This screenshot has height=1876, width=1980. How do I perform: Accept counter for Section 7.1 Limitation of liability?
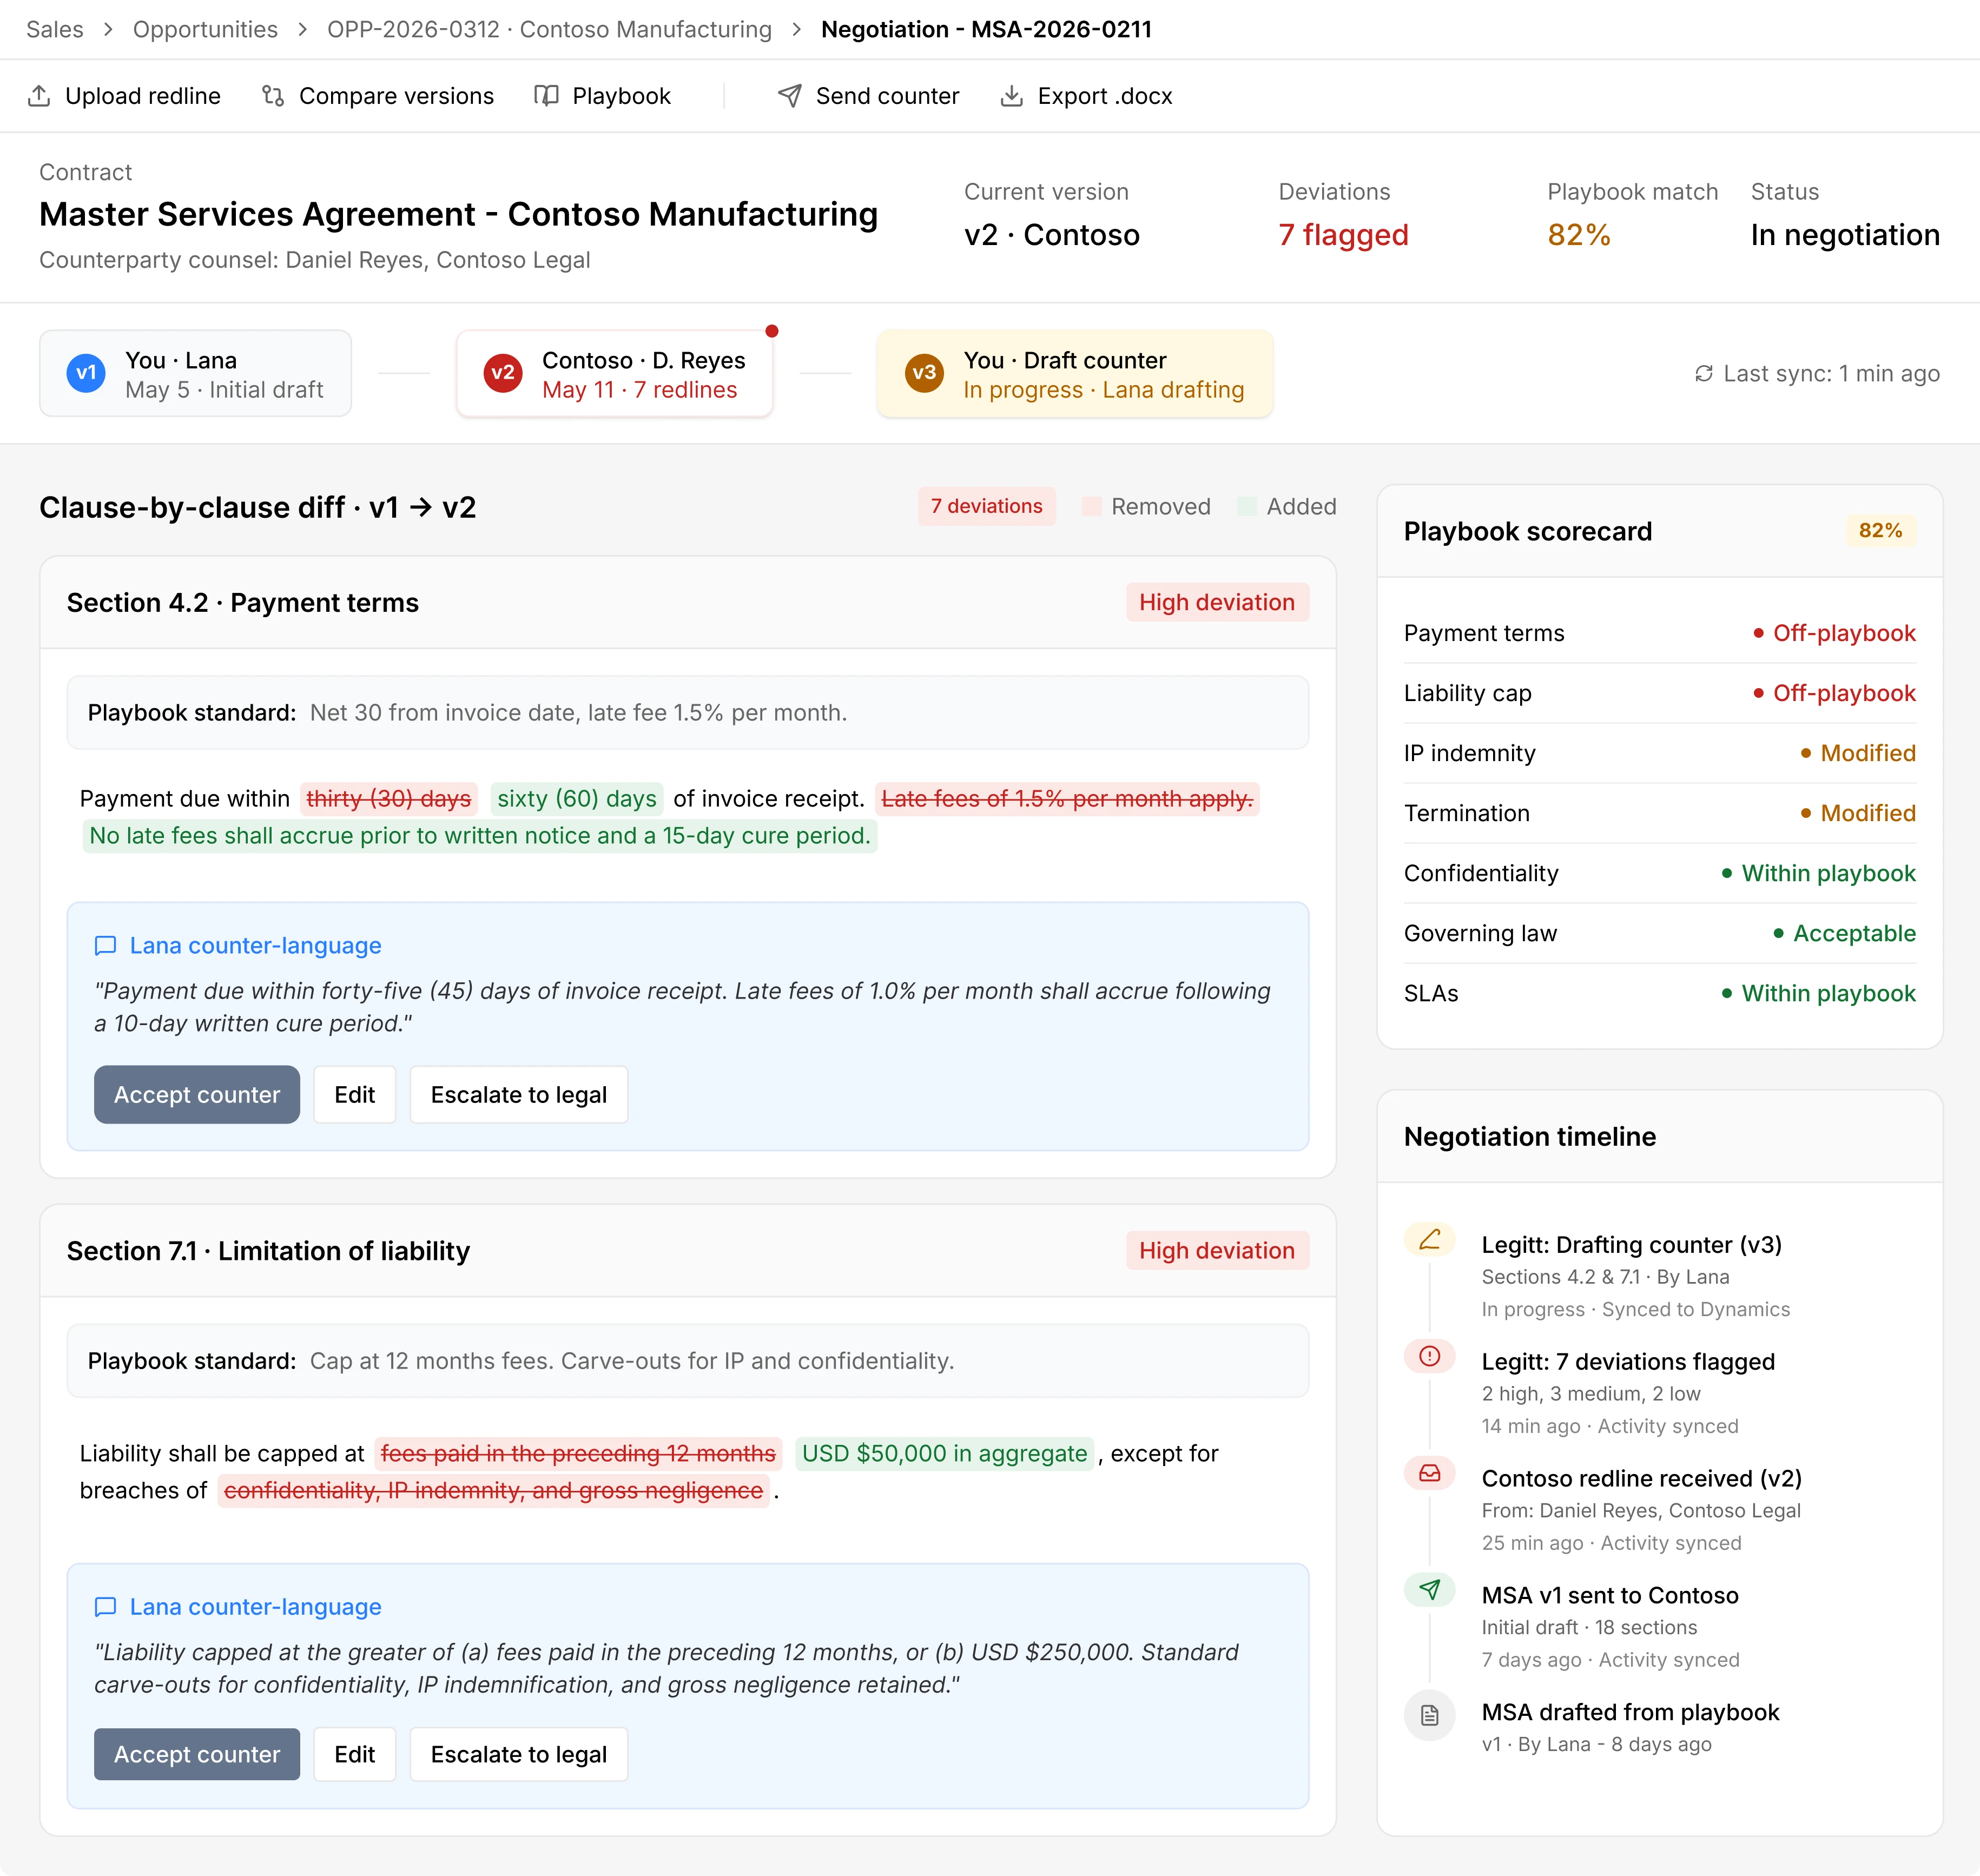197,1755
